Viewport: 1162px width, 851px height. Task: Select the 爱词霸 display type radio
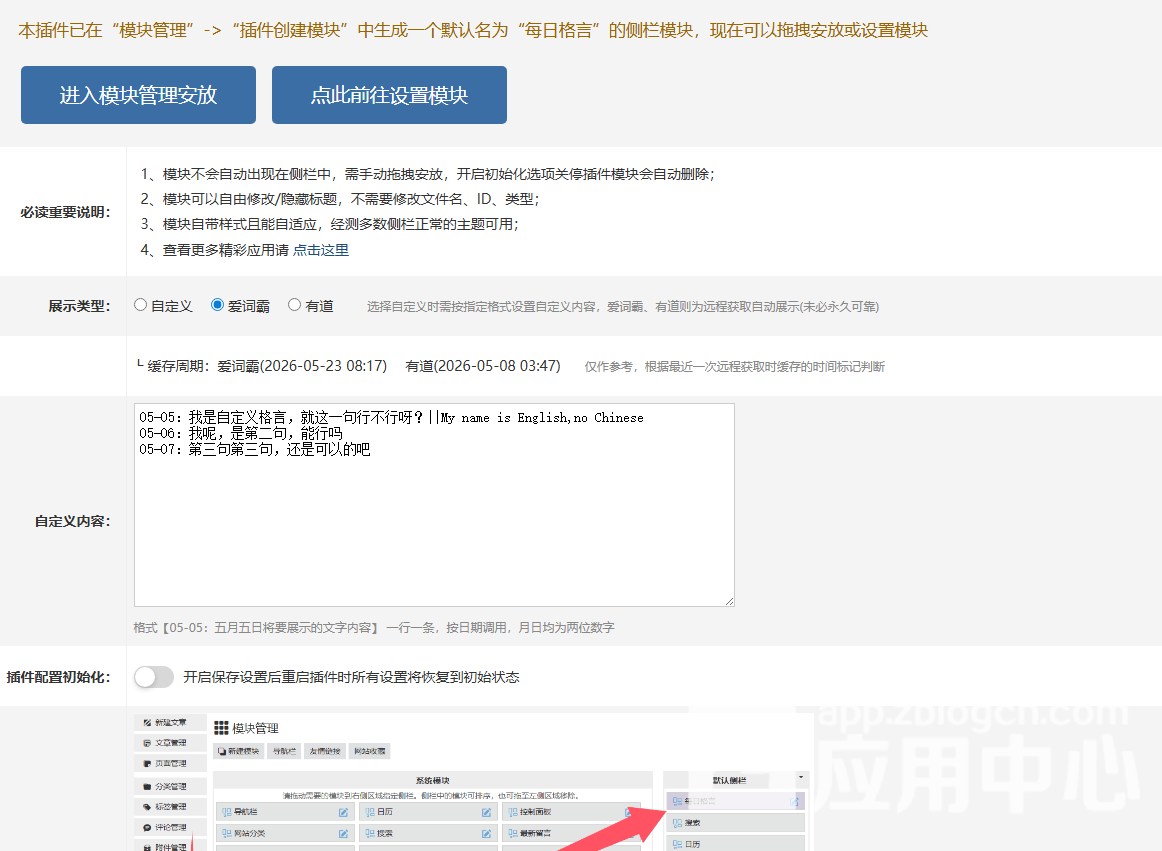[x=217, y=305]
